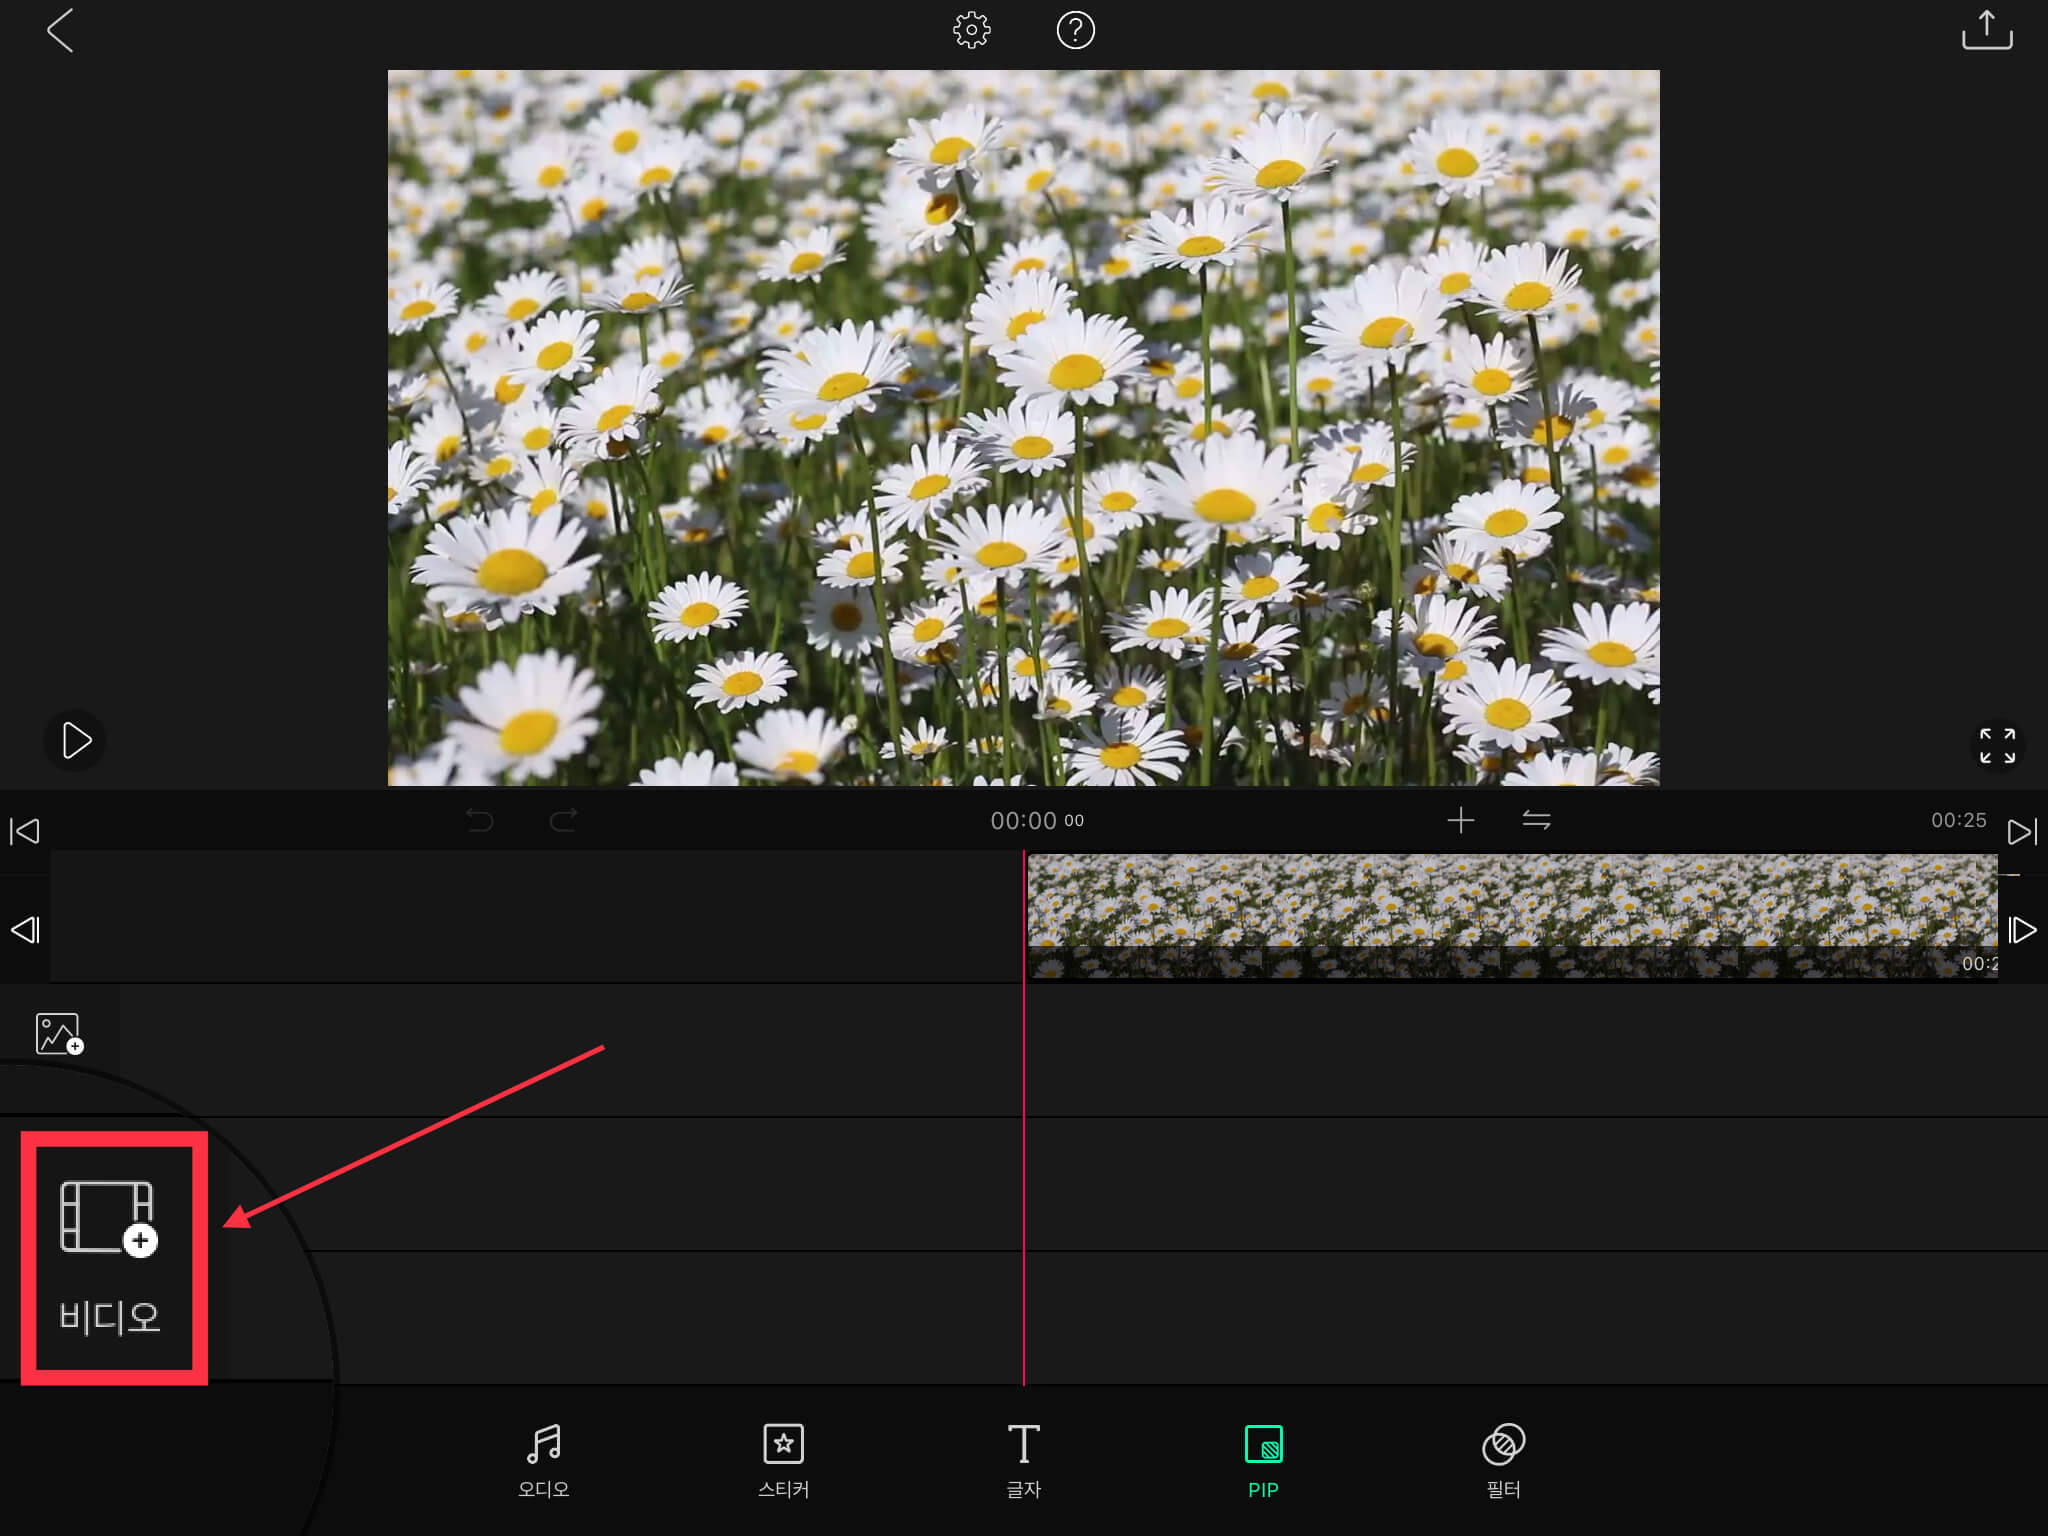Select the 필터 filter tab
Viewport: 2048px width, 1536px height.
pos(1503,1460)
